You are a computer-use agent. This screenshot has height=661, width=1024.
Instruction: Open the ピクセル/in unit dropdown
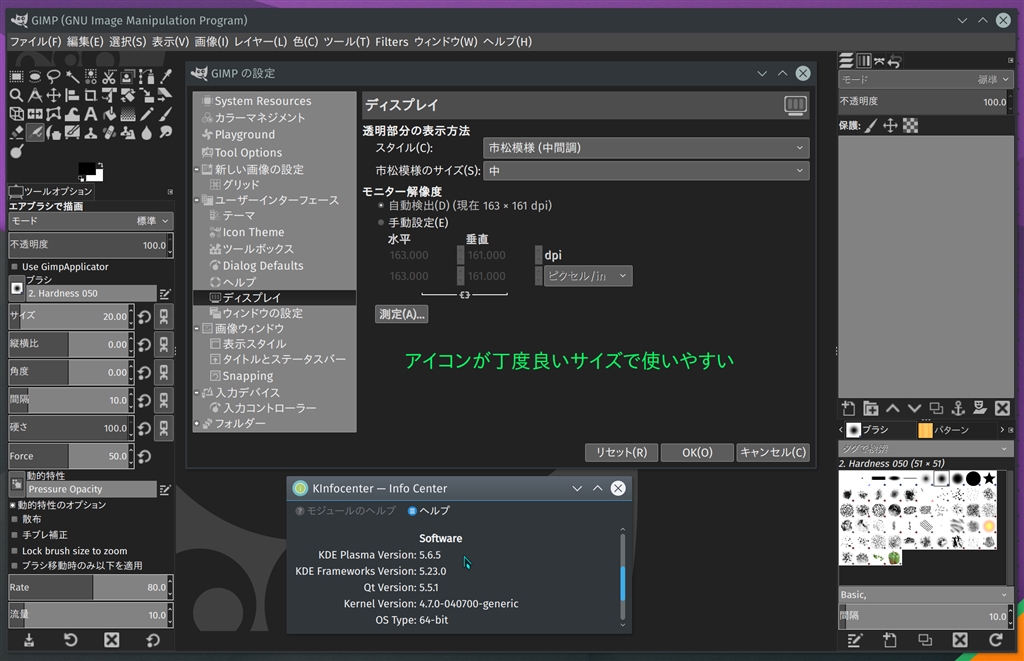point(588,276)
